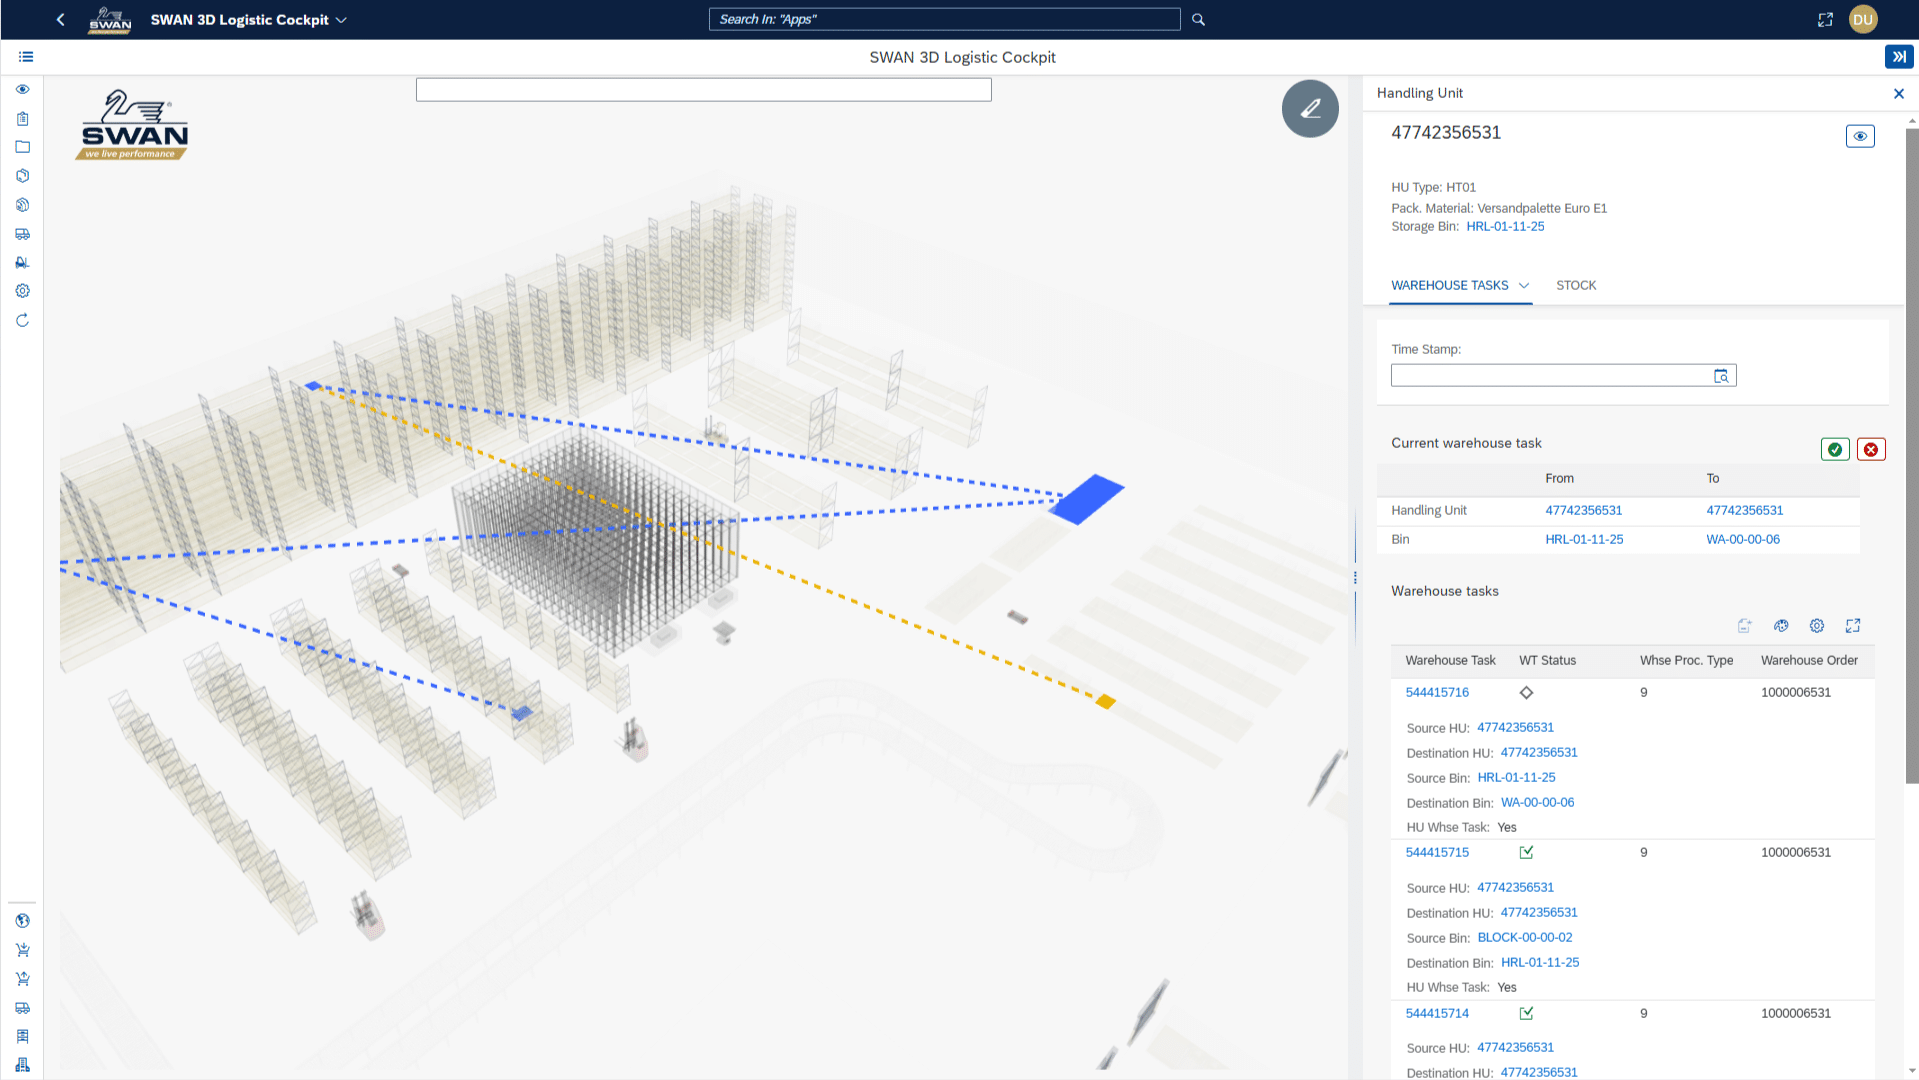Click the empty search box above 3D view

(x=703, y=90)
